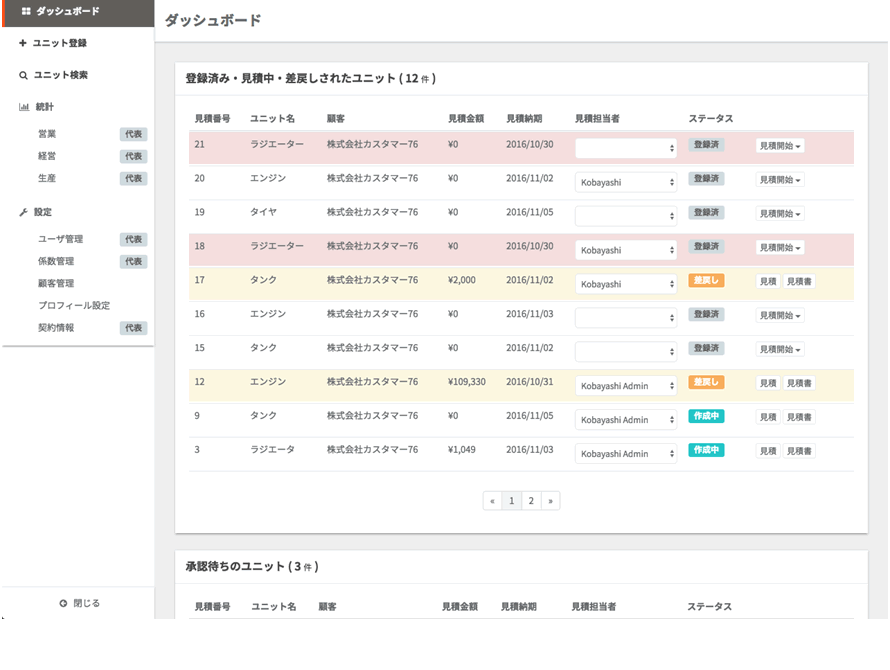This screenshot has height=670, width=890.
Task: Click 見積書 button for estimate 9
Action: point(799,417)
